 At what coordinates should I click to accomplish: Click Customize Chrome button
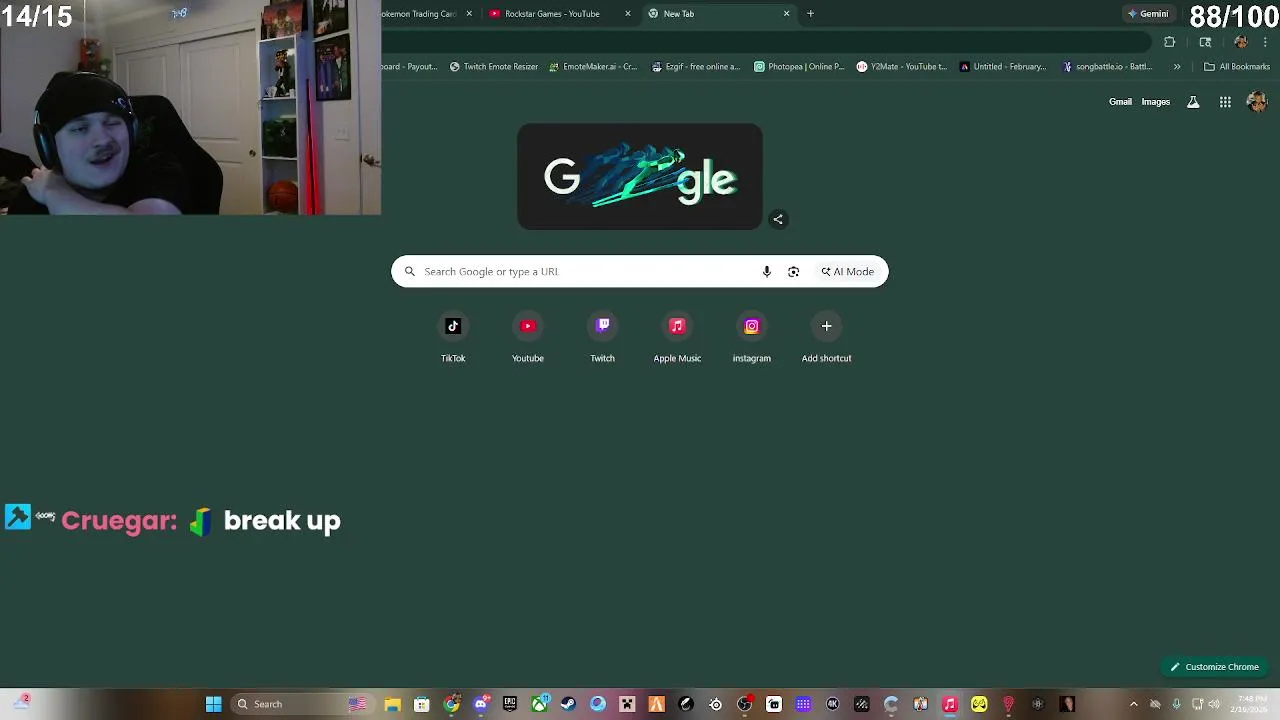pos(1215,667)
